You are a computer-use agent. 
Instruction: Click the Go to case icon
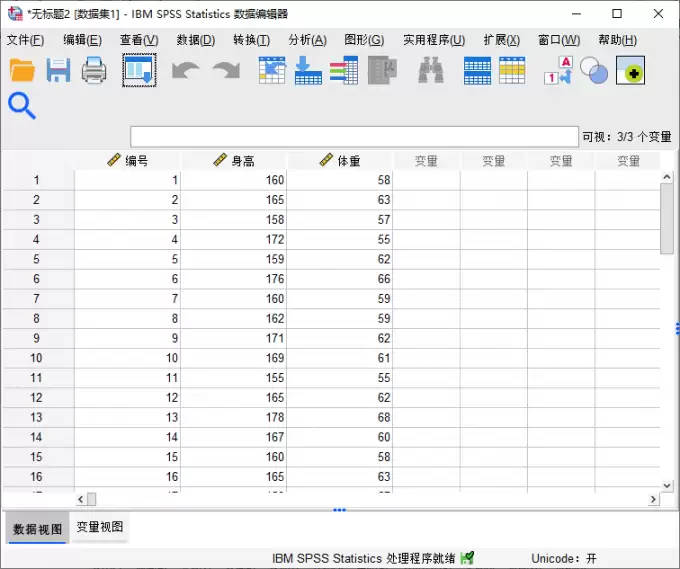[272, 70]
